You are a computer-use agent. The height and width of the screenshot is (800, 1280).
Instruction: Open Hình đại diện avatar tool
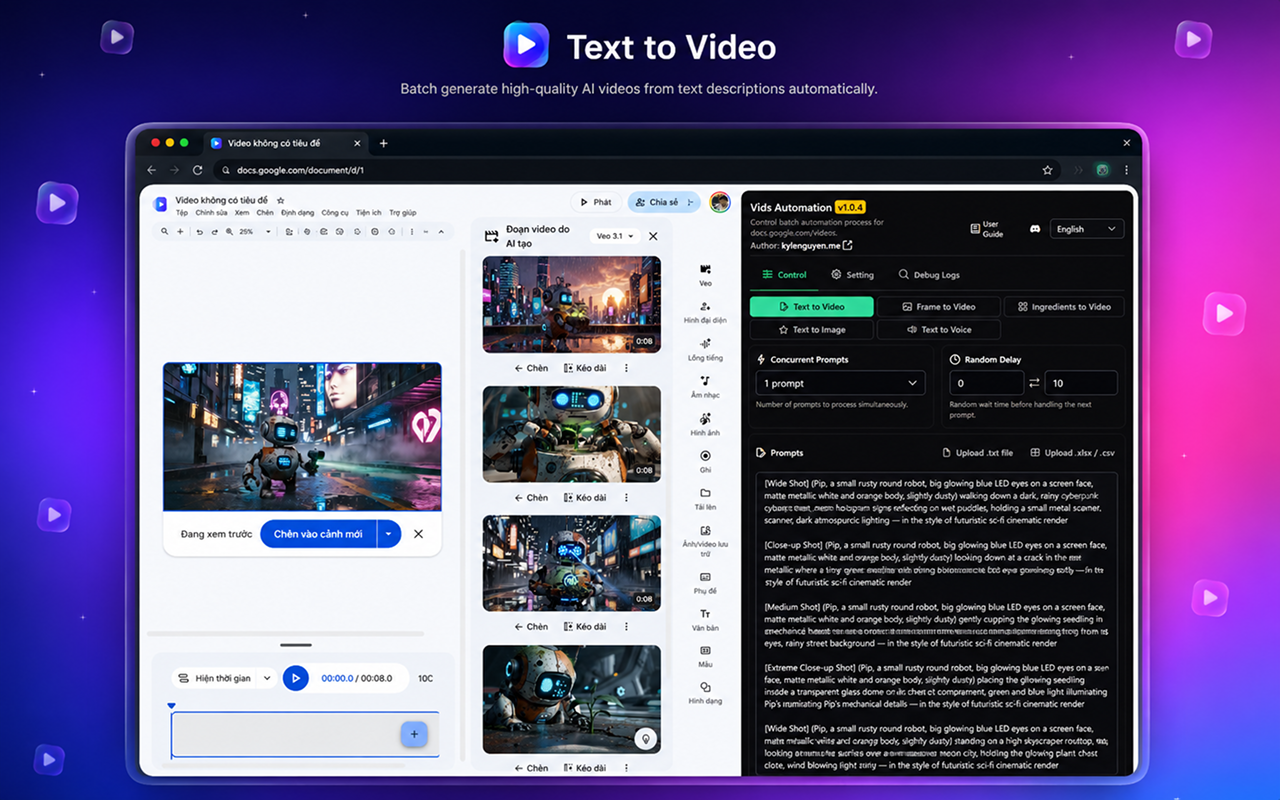705,312
